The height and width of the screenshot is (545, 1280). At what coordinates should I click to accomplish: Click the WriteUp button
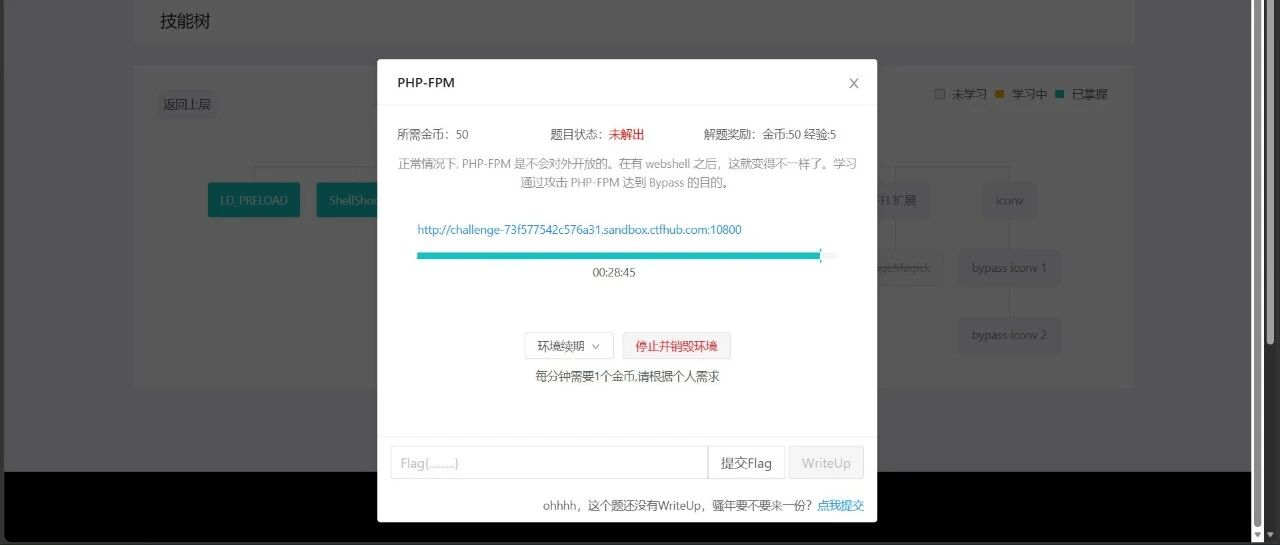[x=826, y=463]
